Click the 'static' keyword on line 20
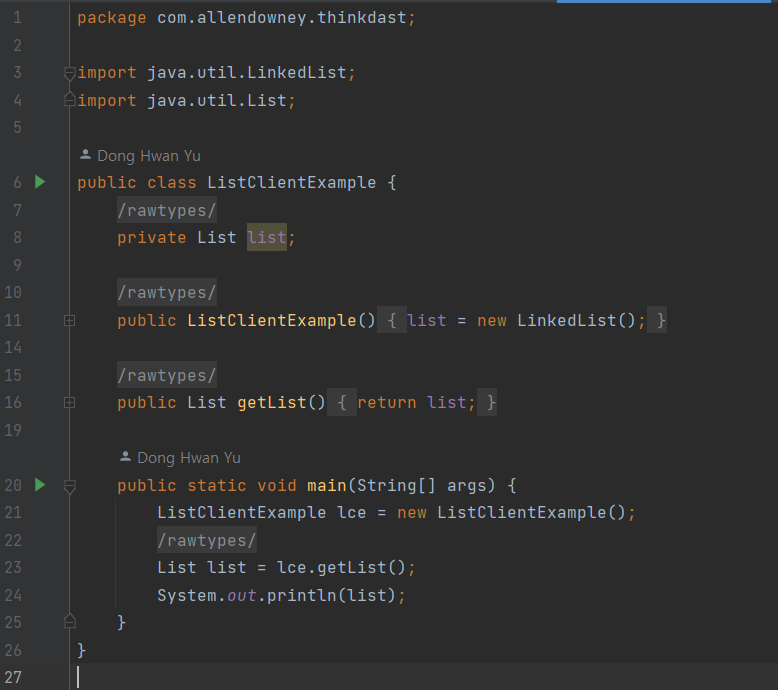Viewport: 778px width, 690px height. pos(217,485)
